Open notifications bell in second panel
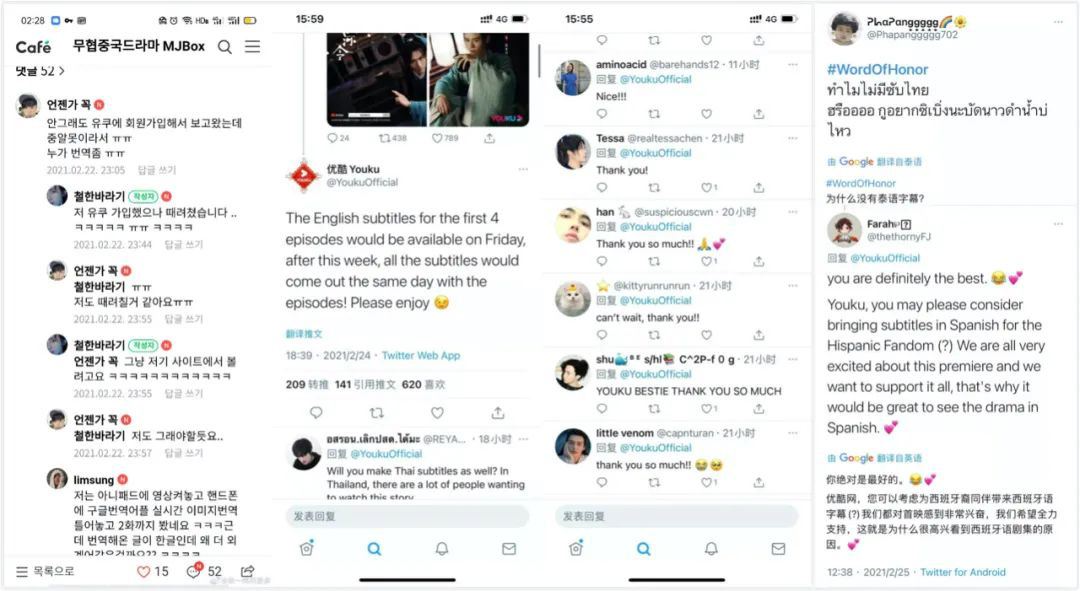This screenshot has height=591, width=1080. [442, 549]
